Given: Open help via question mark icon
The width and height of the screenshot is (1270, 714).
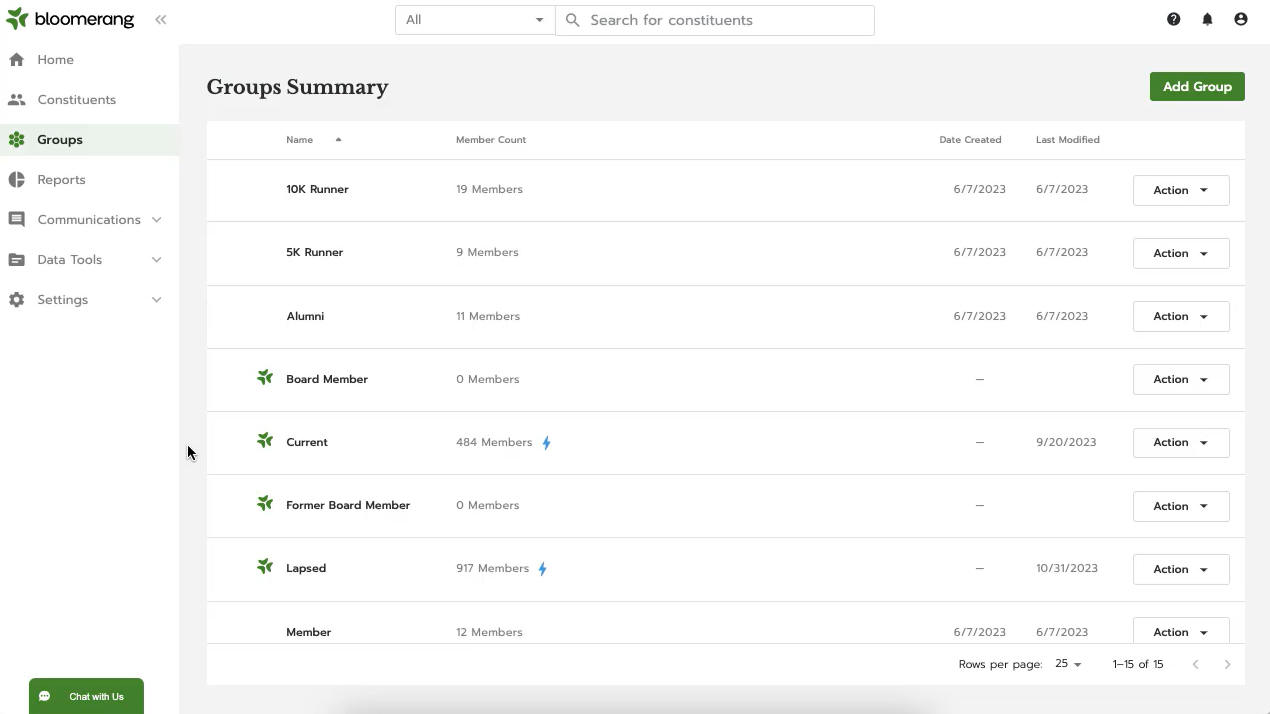Looking at the screenshot, I should 1174,19.
